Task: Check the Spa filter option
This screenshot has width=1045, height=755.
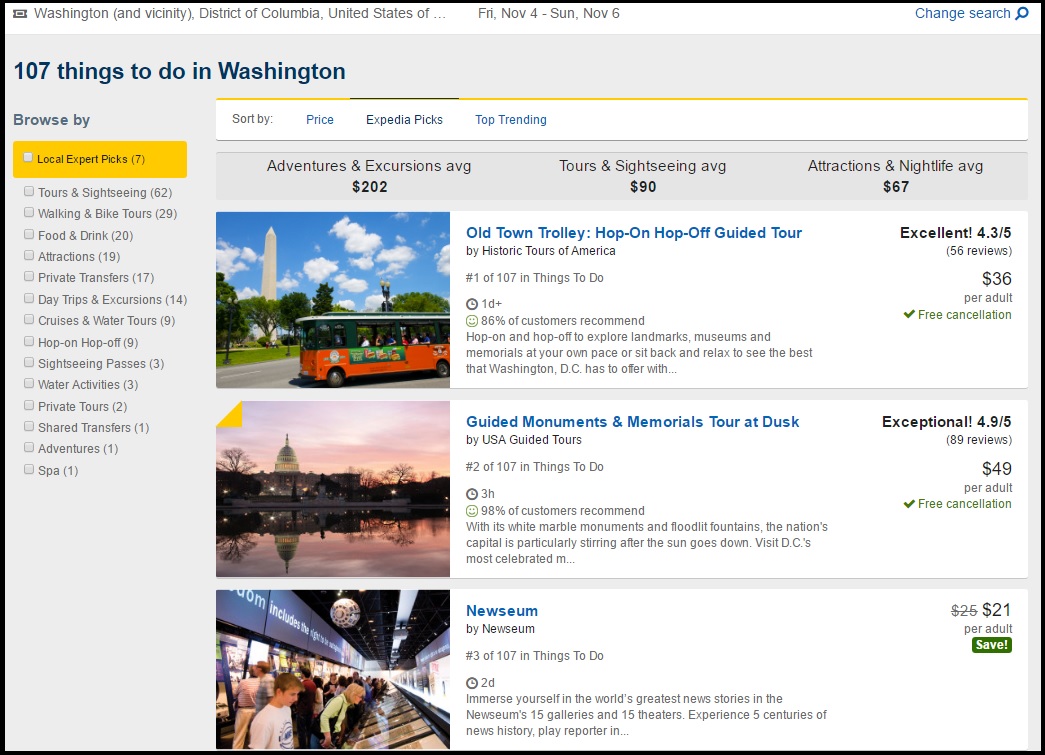Action: pos(28,468)
